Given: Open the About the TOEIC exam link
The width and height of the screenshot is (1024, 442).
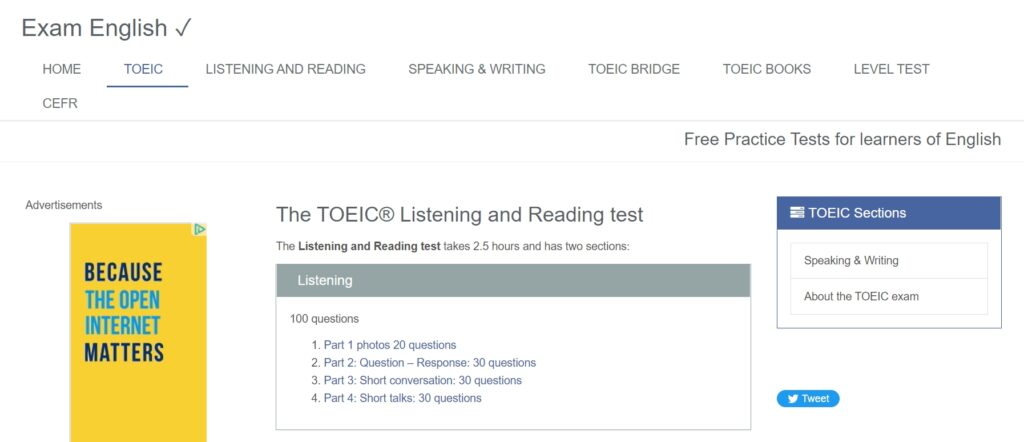Looking at the screenshot, I should point(861,296).
